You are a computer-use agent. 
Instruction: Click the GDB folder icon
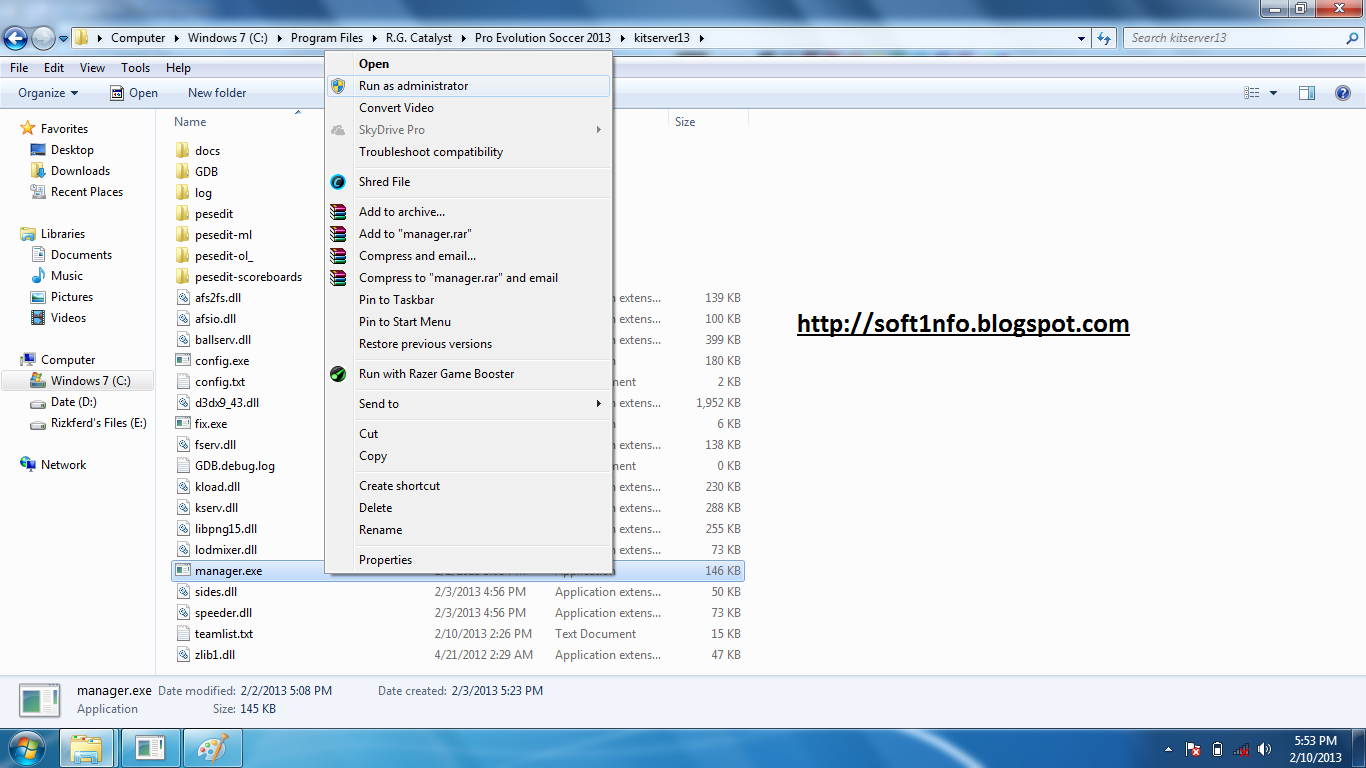click(x=182, y=172)
